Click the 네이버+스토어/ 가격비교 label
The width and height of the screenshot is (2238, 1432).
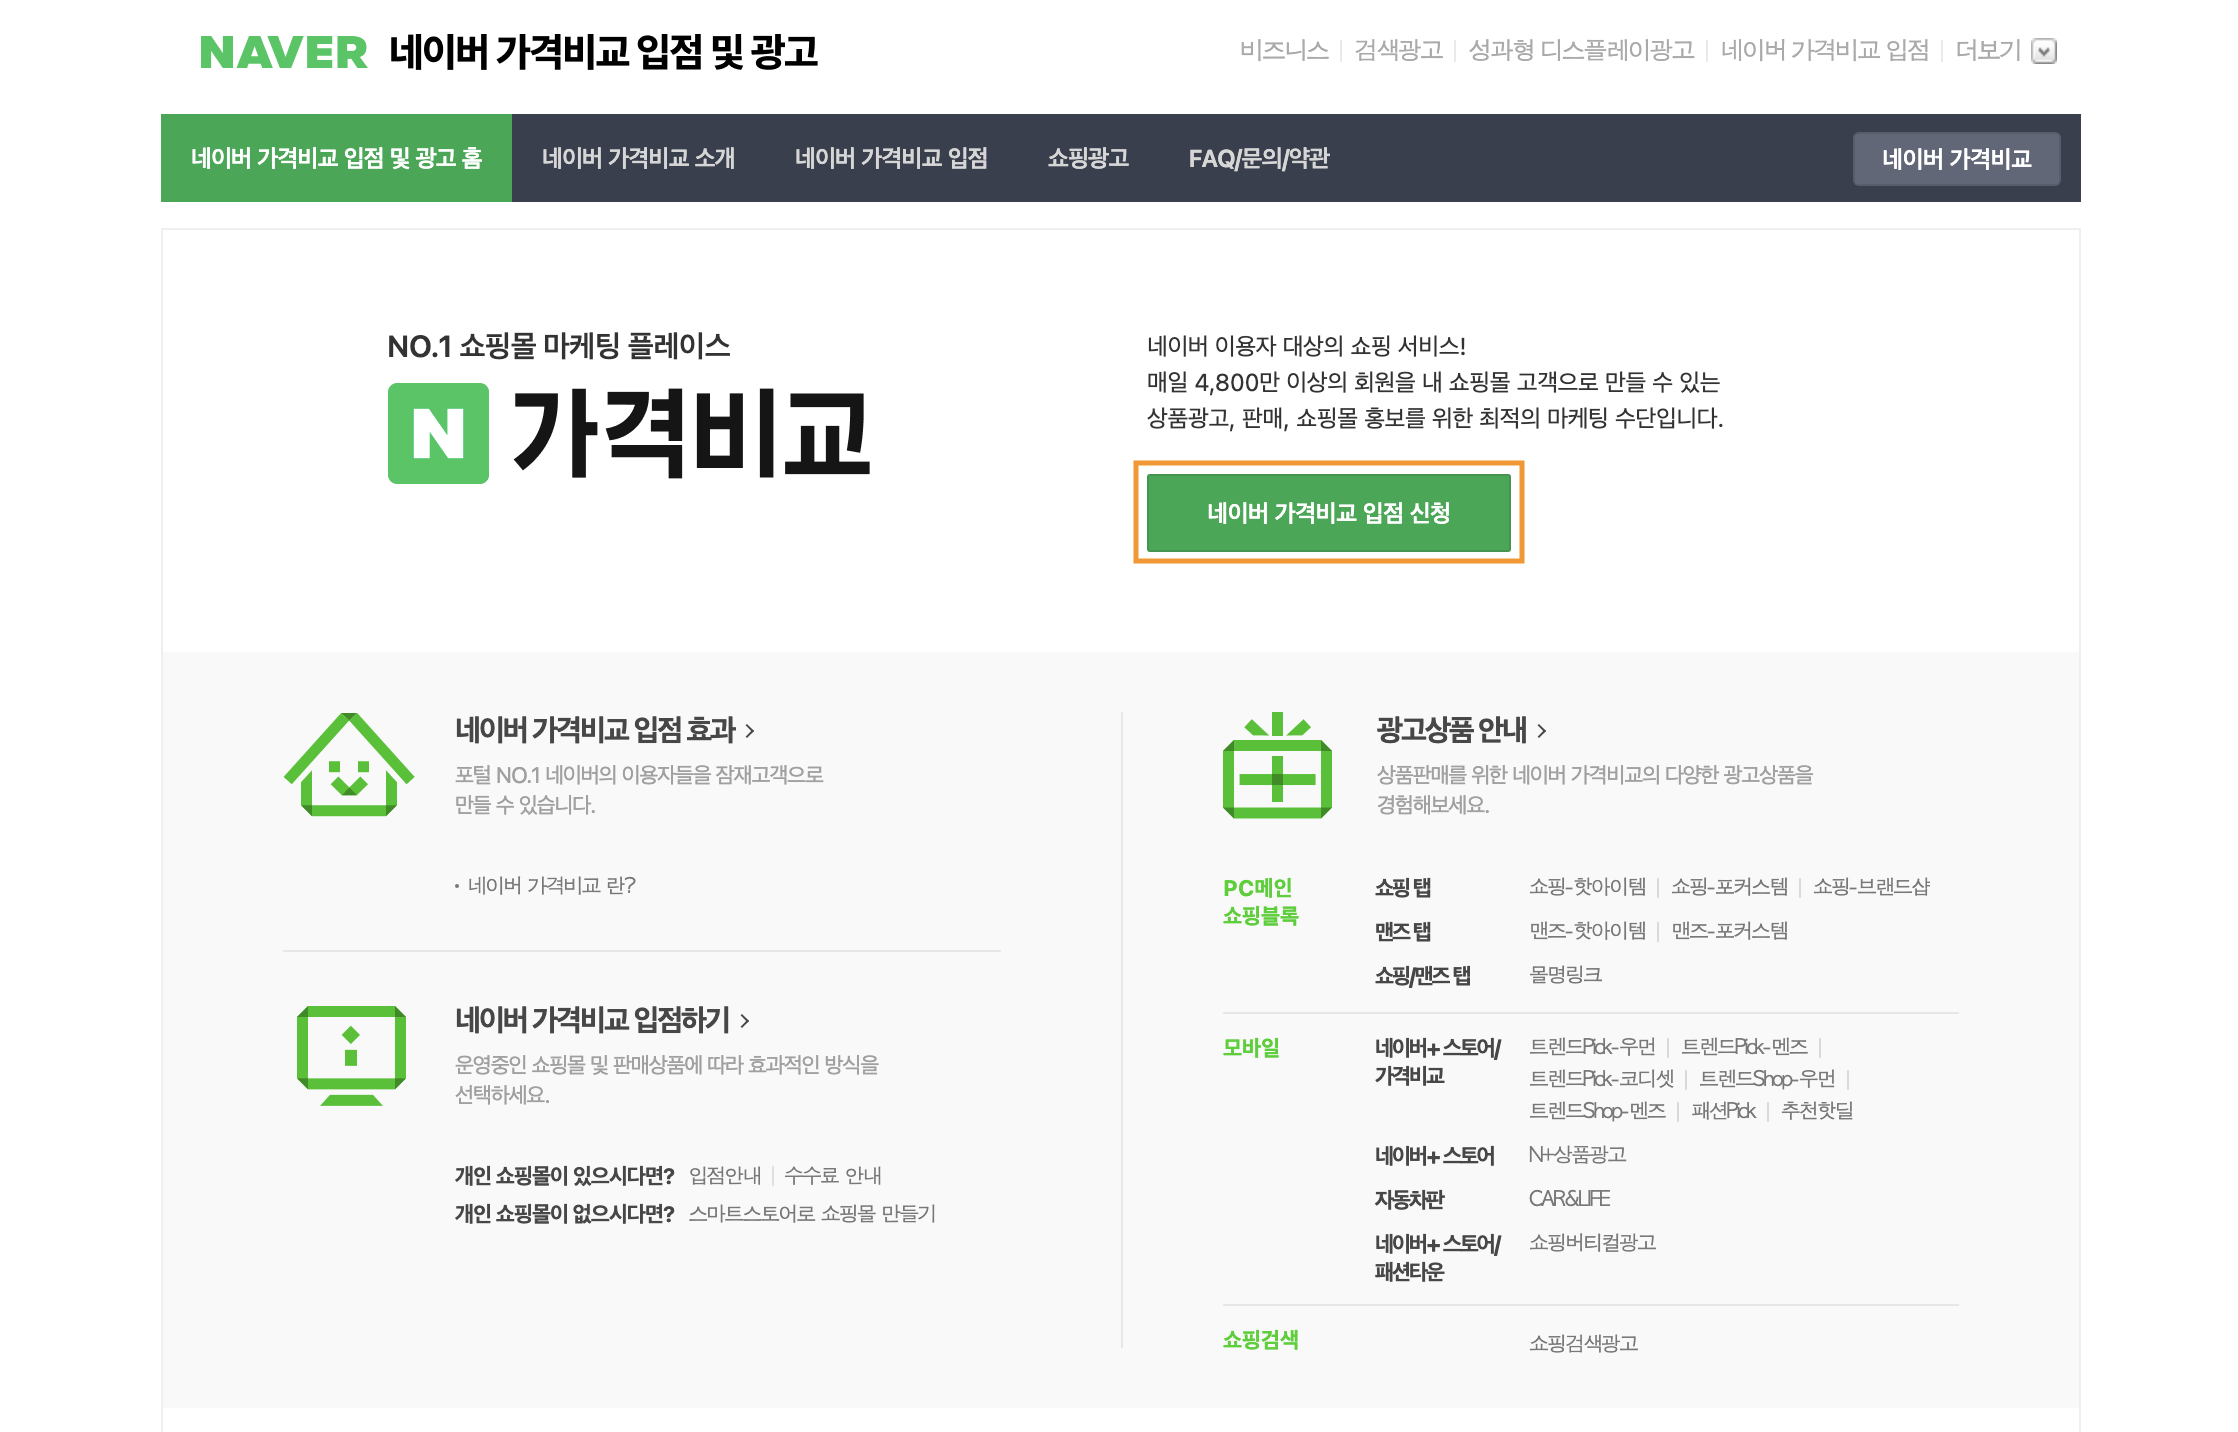[x=1437, y=1061]
